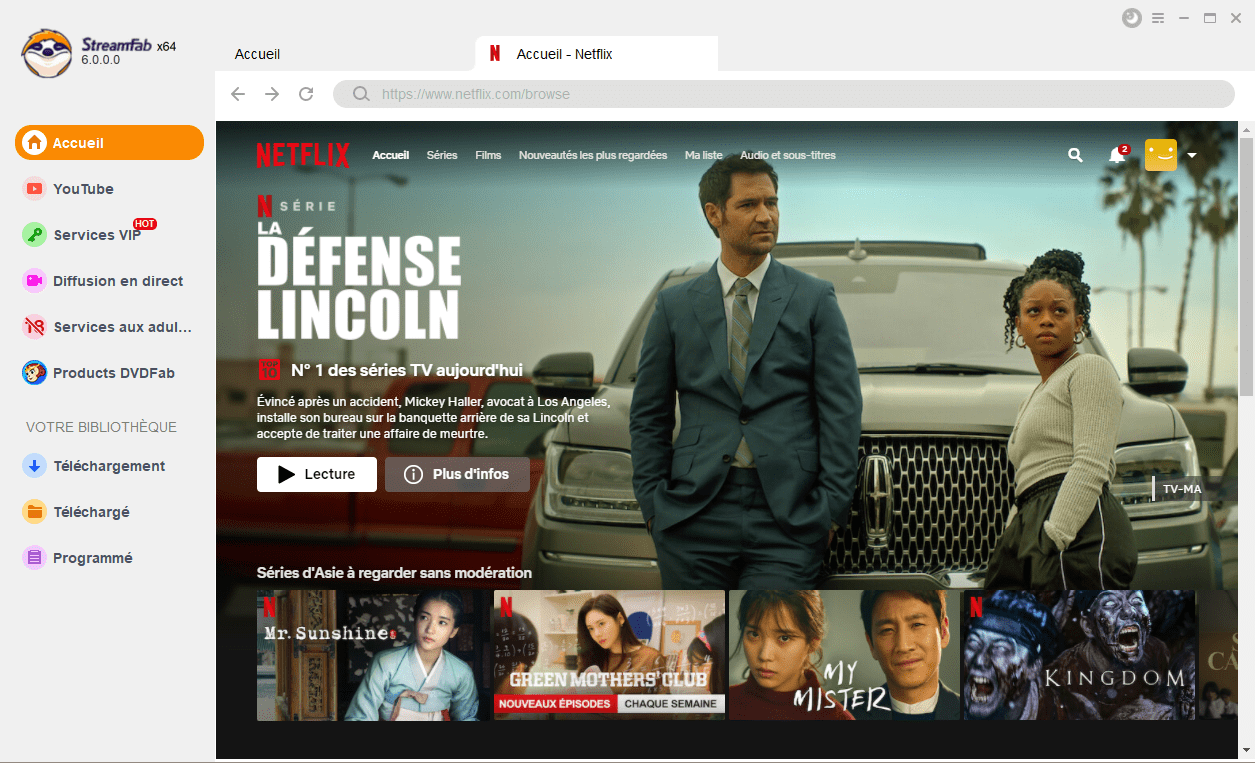
Task: Switch to the Accueil - Netflix tab
Action: [x=598, y=54]
